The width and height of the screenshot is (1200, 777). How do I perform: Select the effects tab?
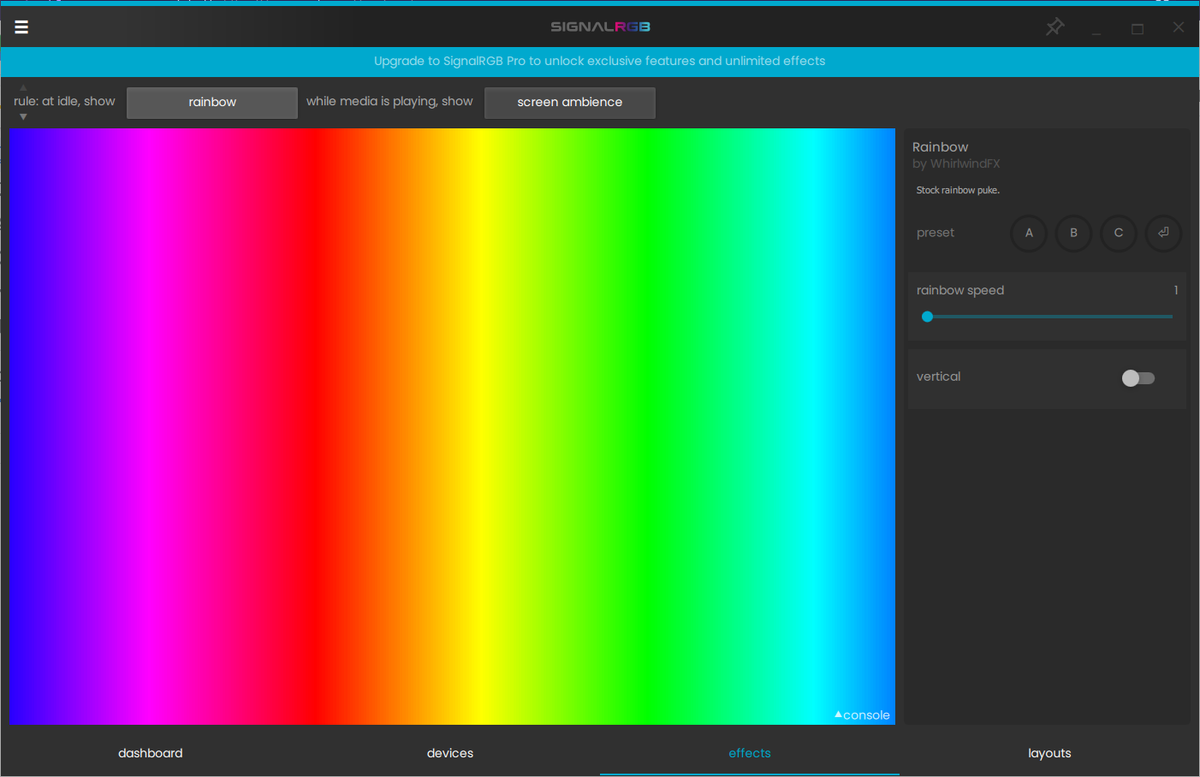click(749, 752)
